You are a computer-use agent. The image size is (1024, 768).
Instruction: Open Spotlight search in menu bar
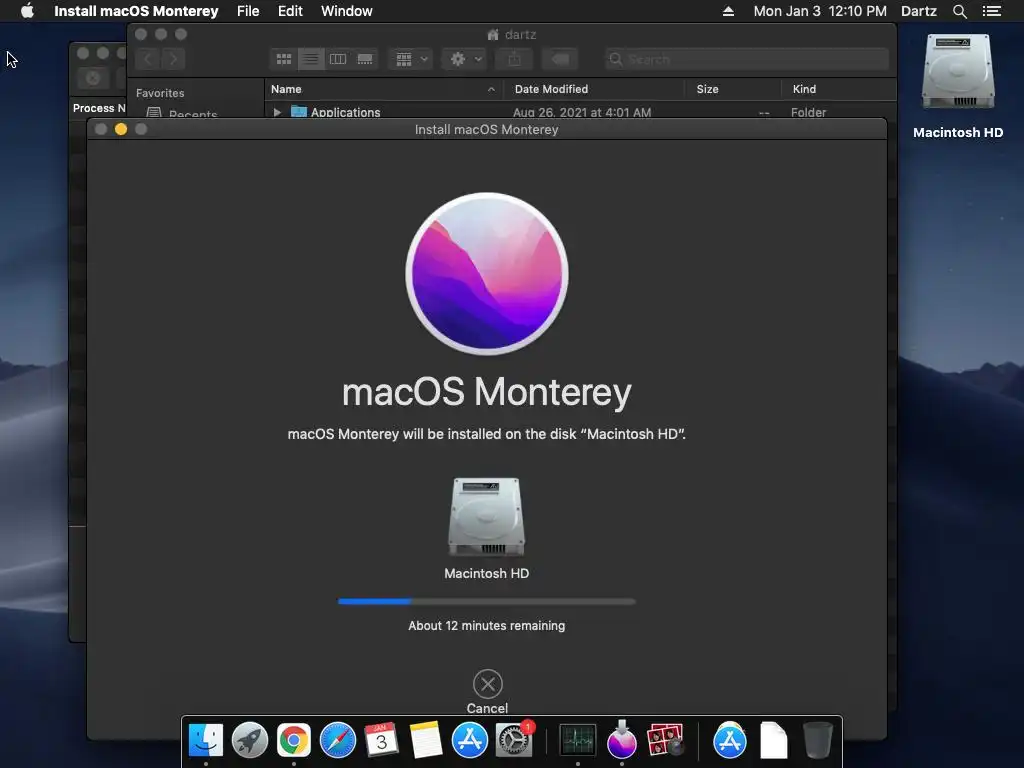pyautogui.click(x=959, y=11)
